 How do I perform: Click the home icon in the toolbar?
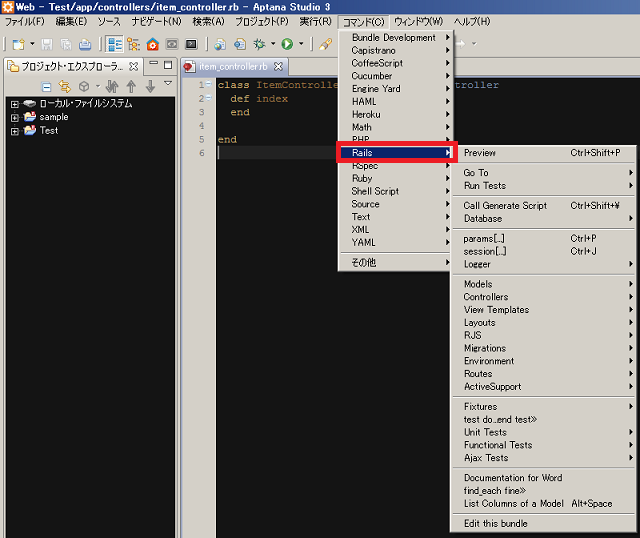tap(152, 44)
